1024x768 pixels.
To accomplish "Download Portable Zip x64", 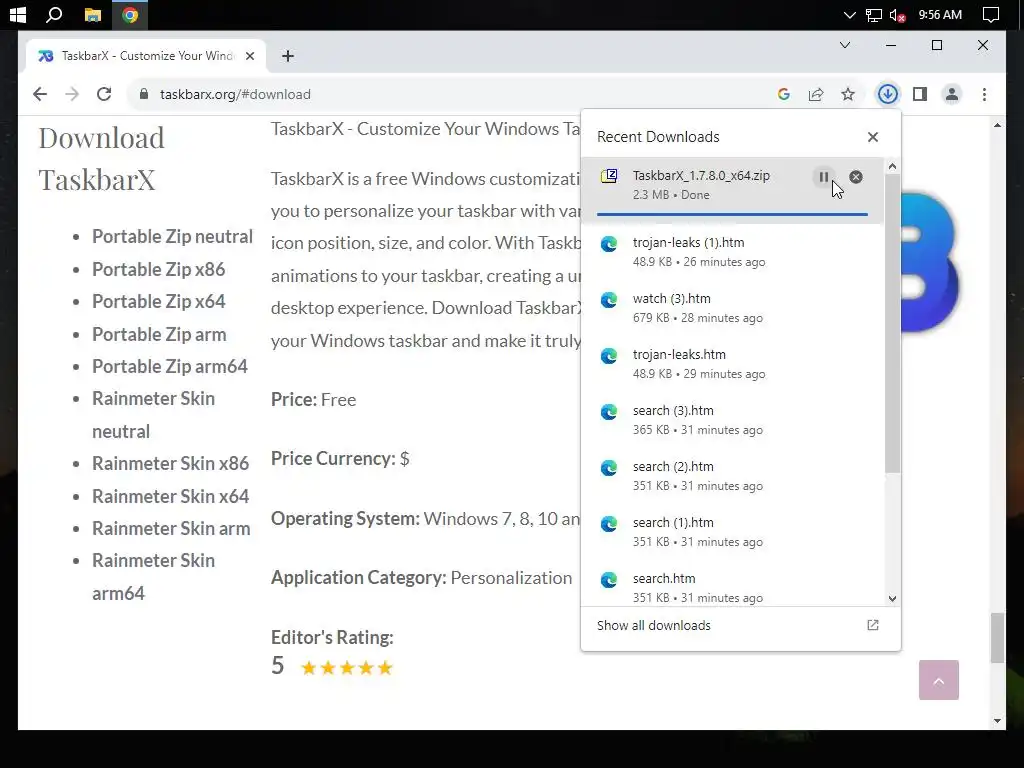I will click(159, 301).
